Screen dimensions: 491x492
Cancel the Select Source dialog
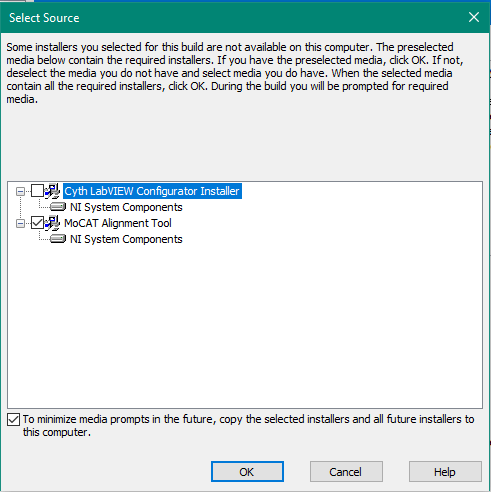(x=346, y=472)
